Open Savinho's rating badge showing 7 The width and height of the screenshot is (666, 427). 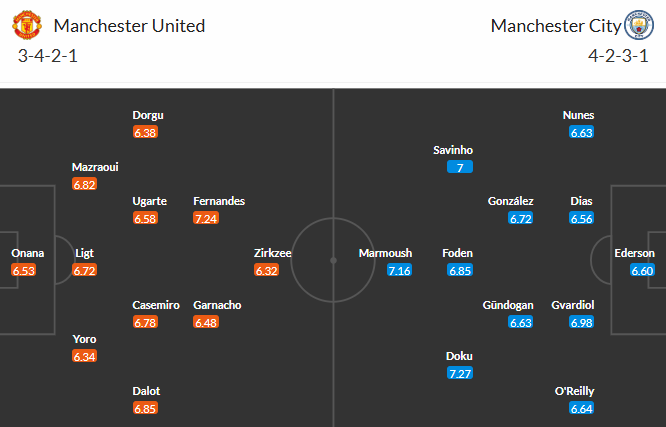(460, 167)
